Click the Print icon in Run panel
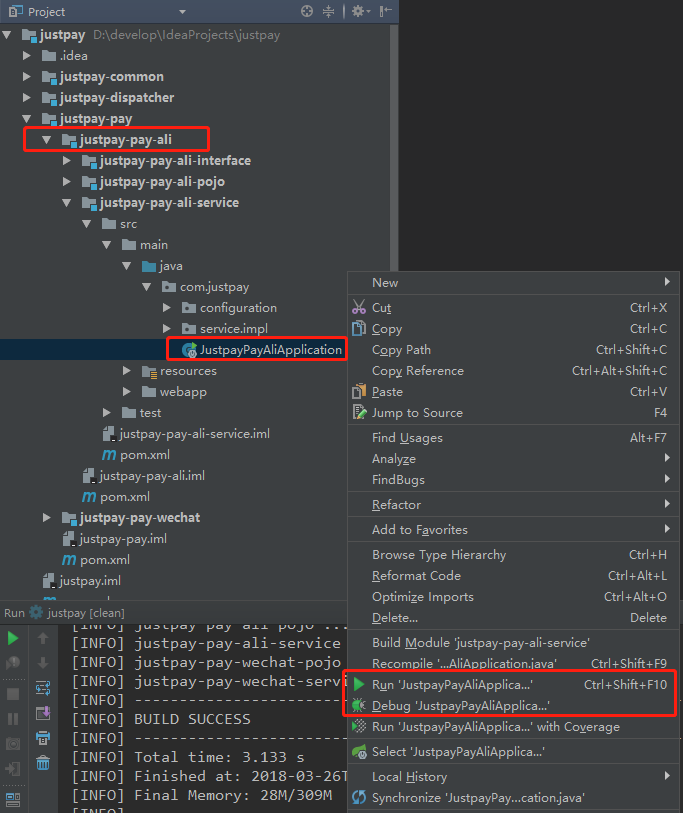This screenshot has height=813, width=683. 43,738
